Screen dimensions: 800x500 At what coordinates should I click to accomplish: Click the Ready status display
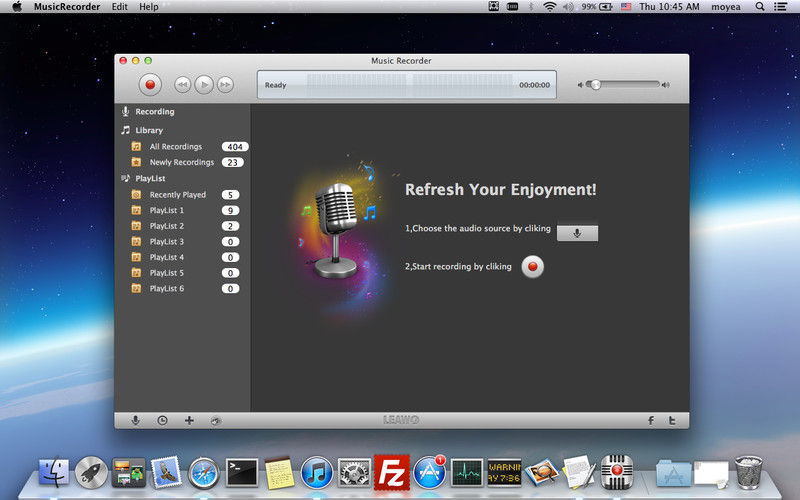click(x=276, y=85)
